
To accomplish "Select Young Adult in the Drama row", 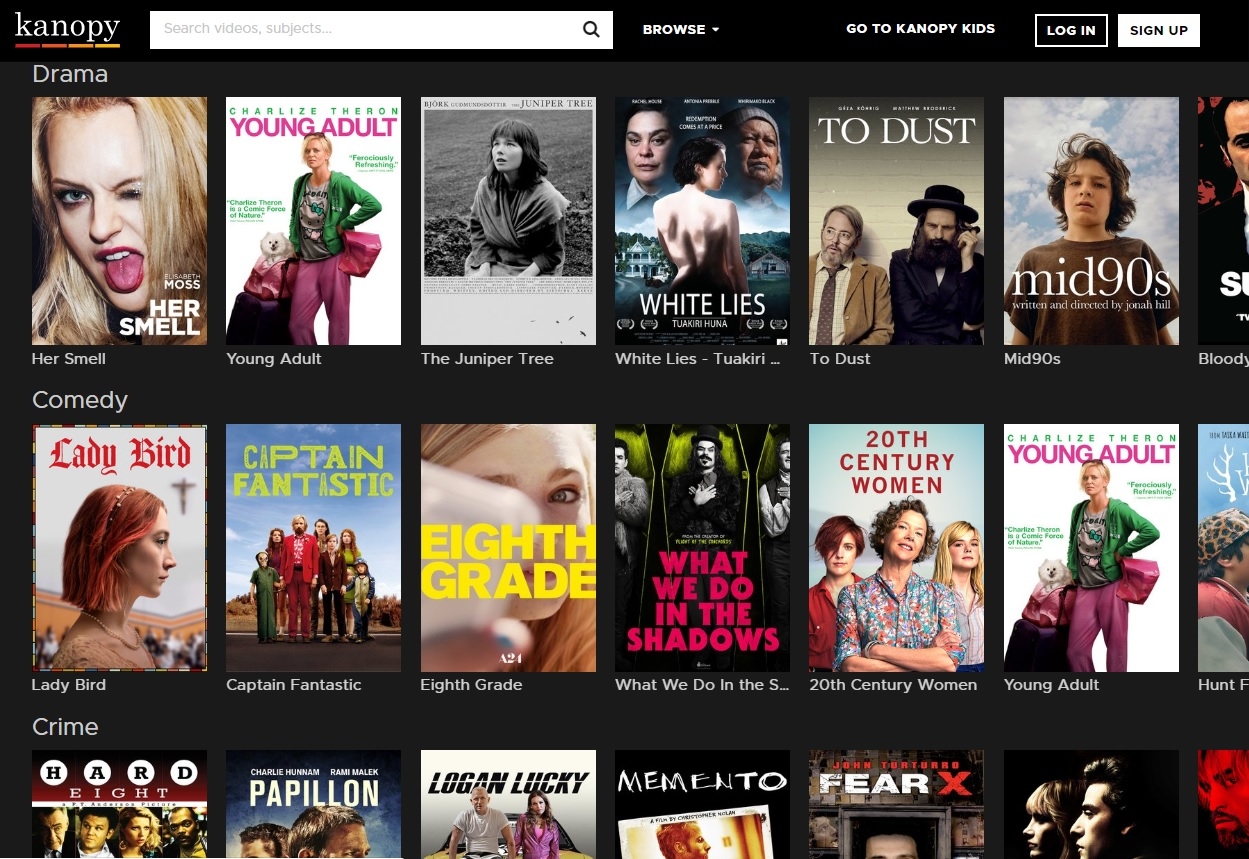I will [x=313, y=220].
